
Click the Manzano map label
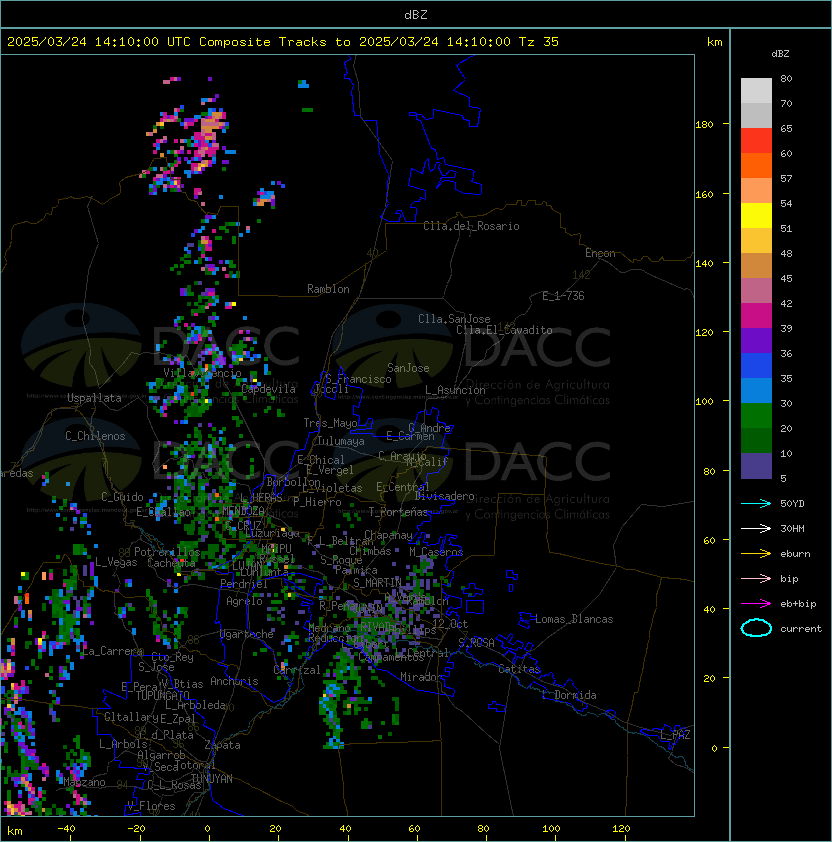pyautogui.click(x=84, y=782)
